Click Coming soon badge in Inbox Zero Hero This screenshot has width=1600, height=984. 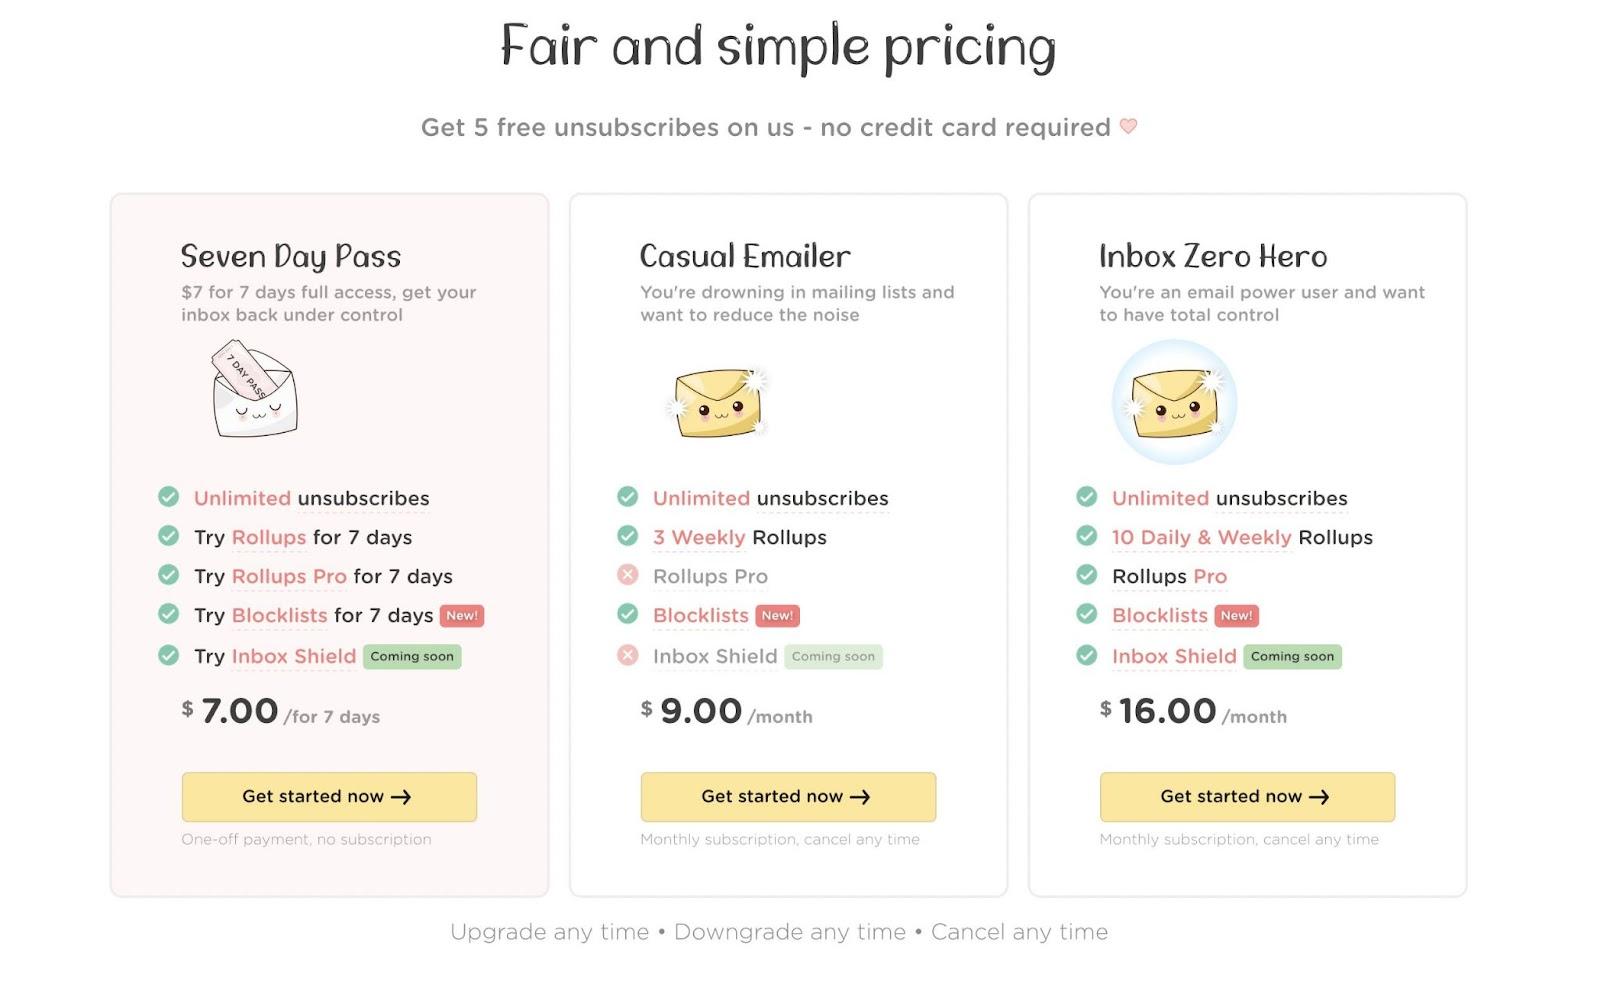[x=1292, y=657]
